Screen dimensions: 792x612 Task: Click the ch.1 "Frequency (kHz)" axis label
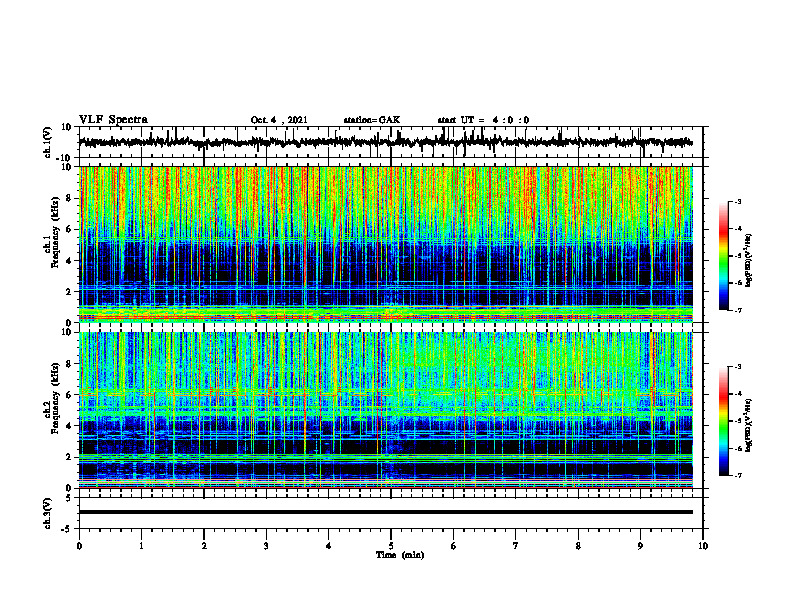[x=55, y=233]
